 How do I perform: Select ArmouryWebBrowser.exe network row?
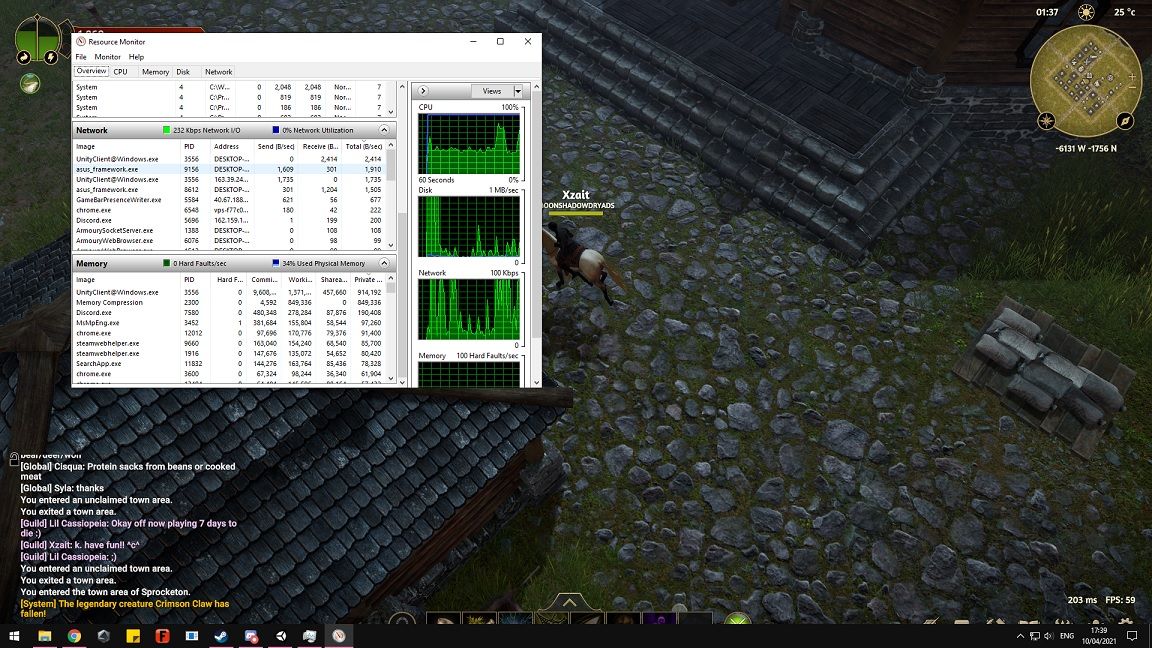click(x=229, y=241)
